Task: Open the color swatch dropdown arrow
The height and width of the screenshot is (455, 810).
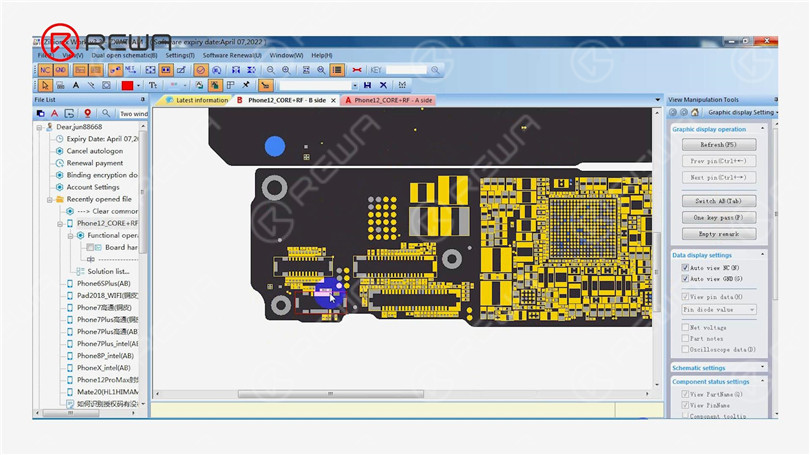Action: [x=138, y=85]
